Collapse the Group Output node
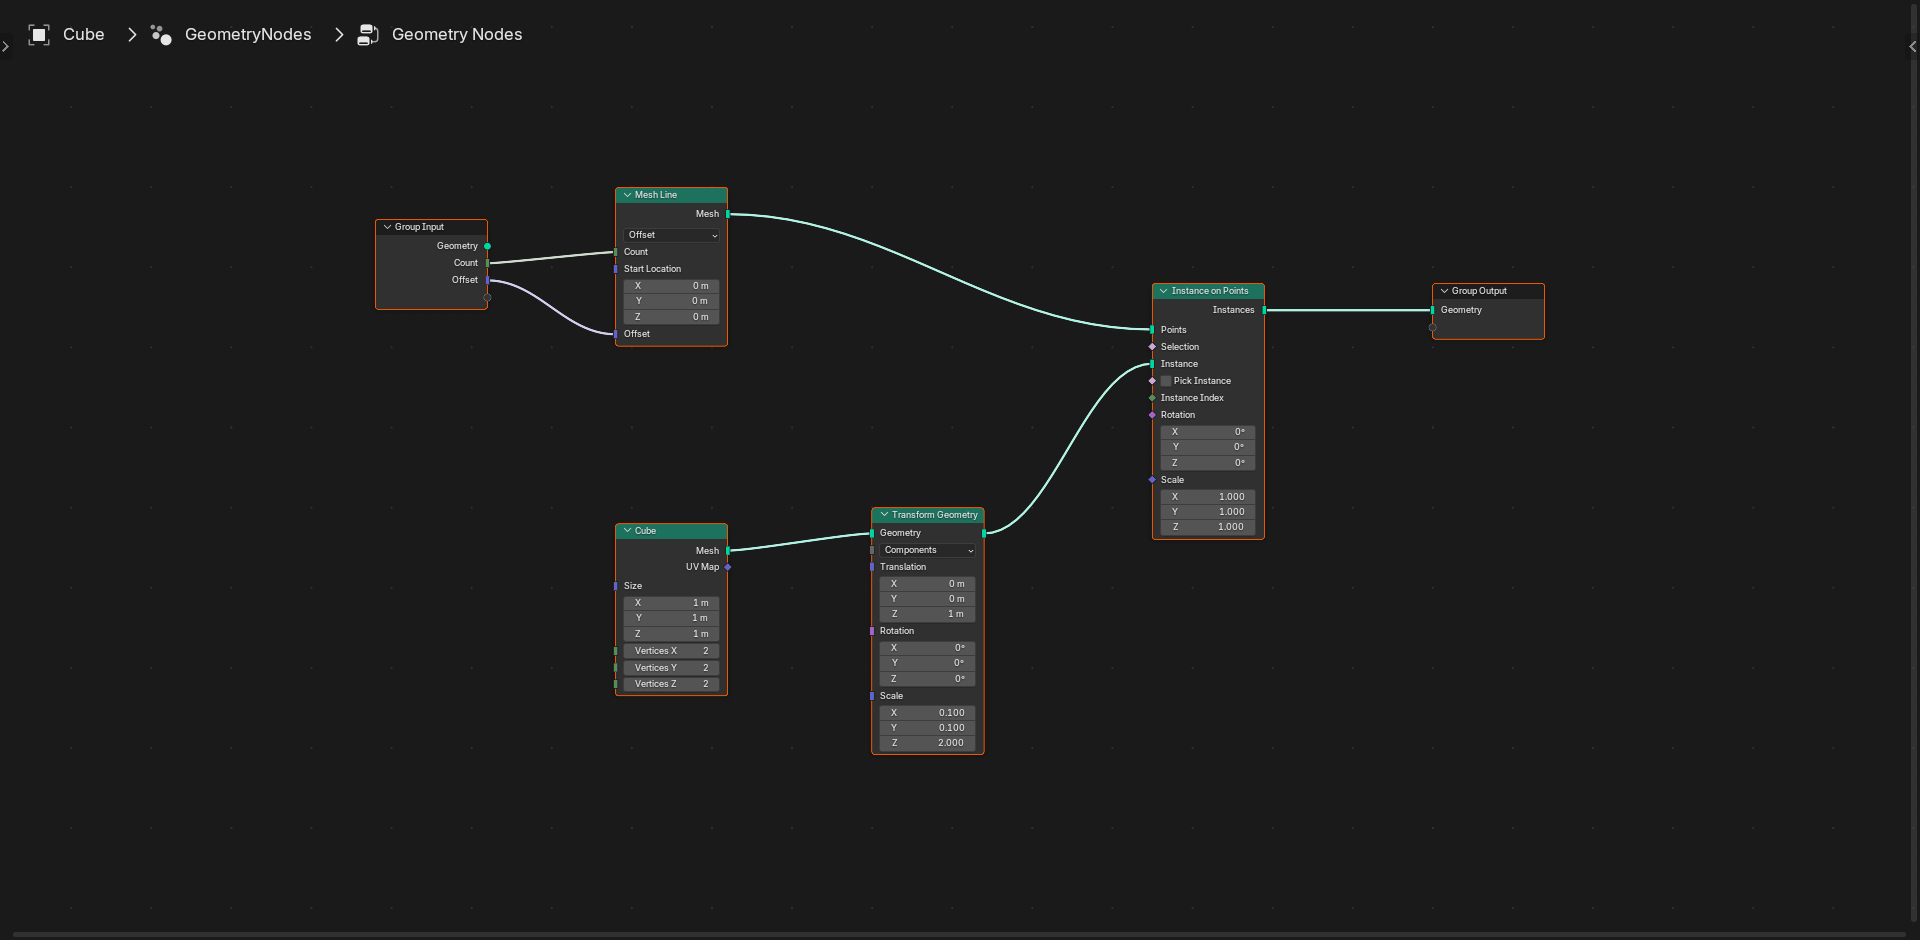The image size is (1920, 940). (1444, 291)
